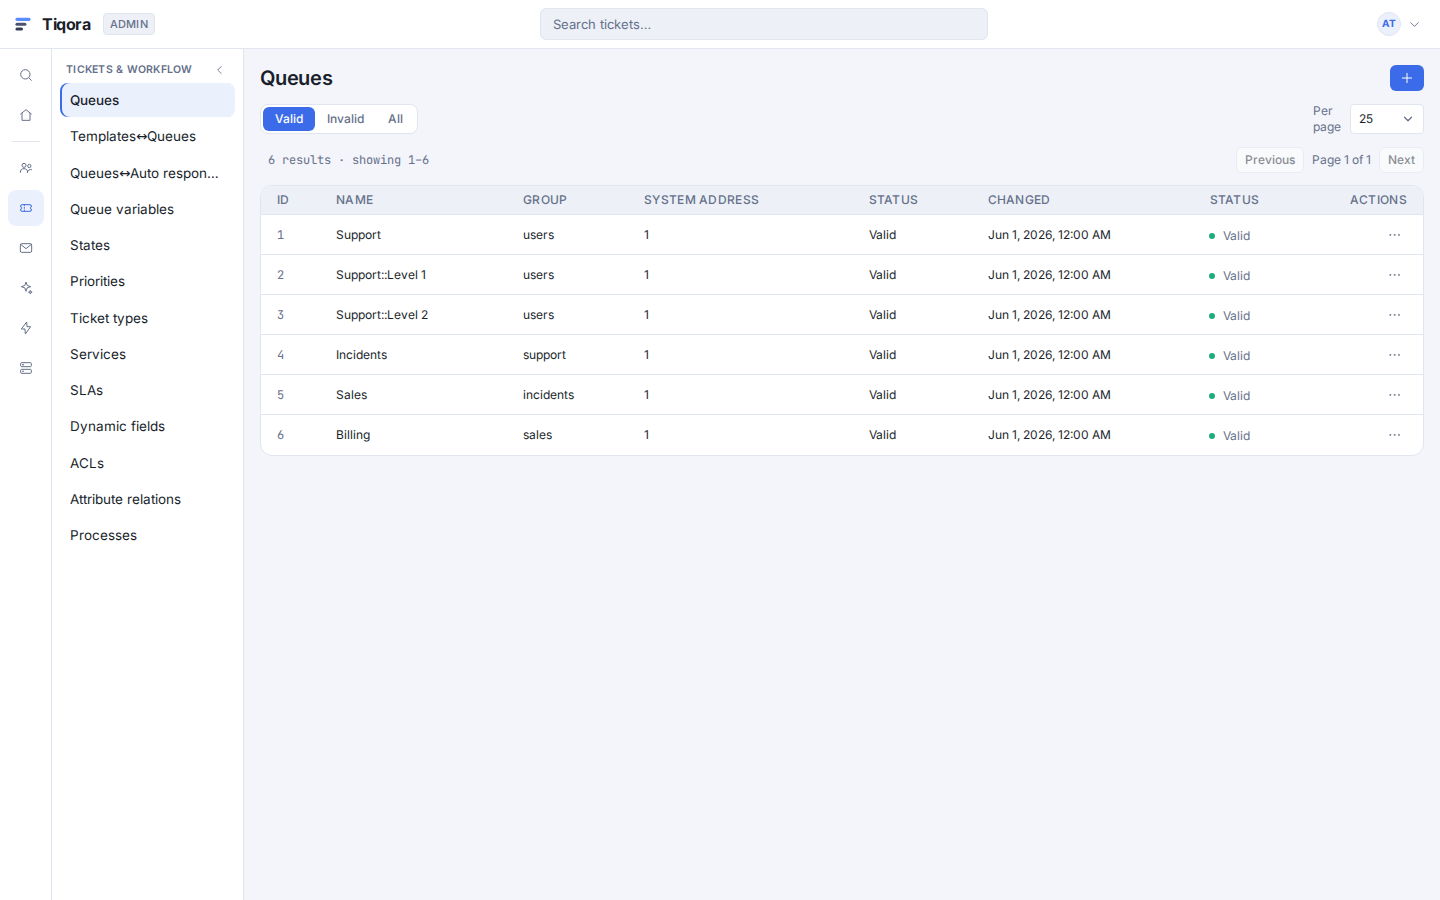Click the blue plus add-queue button
The width and height of the screenshot is (1440, 900).
(x=1406, y=78)
